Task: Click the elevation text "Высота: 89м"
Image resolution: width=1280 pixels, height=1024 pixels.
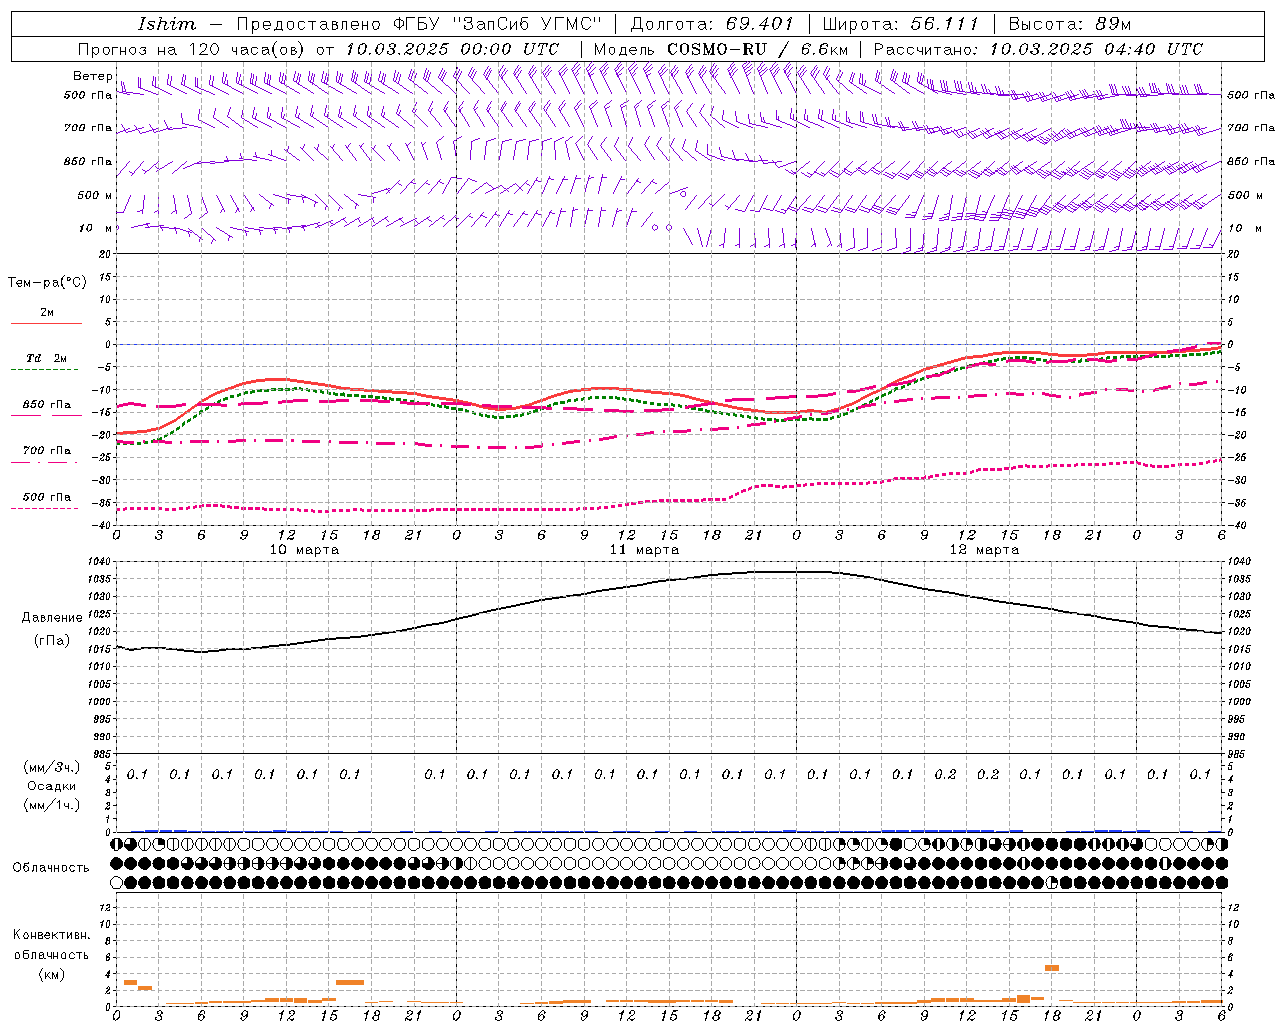Action: point(1070,24)
